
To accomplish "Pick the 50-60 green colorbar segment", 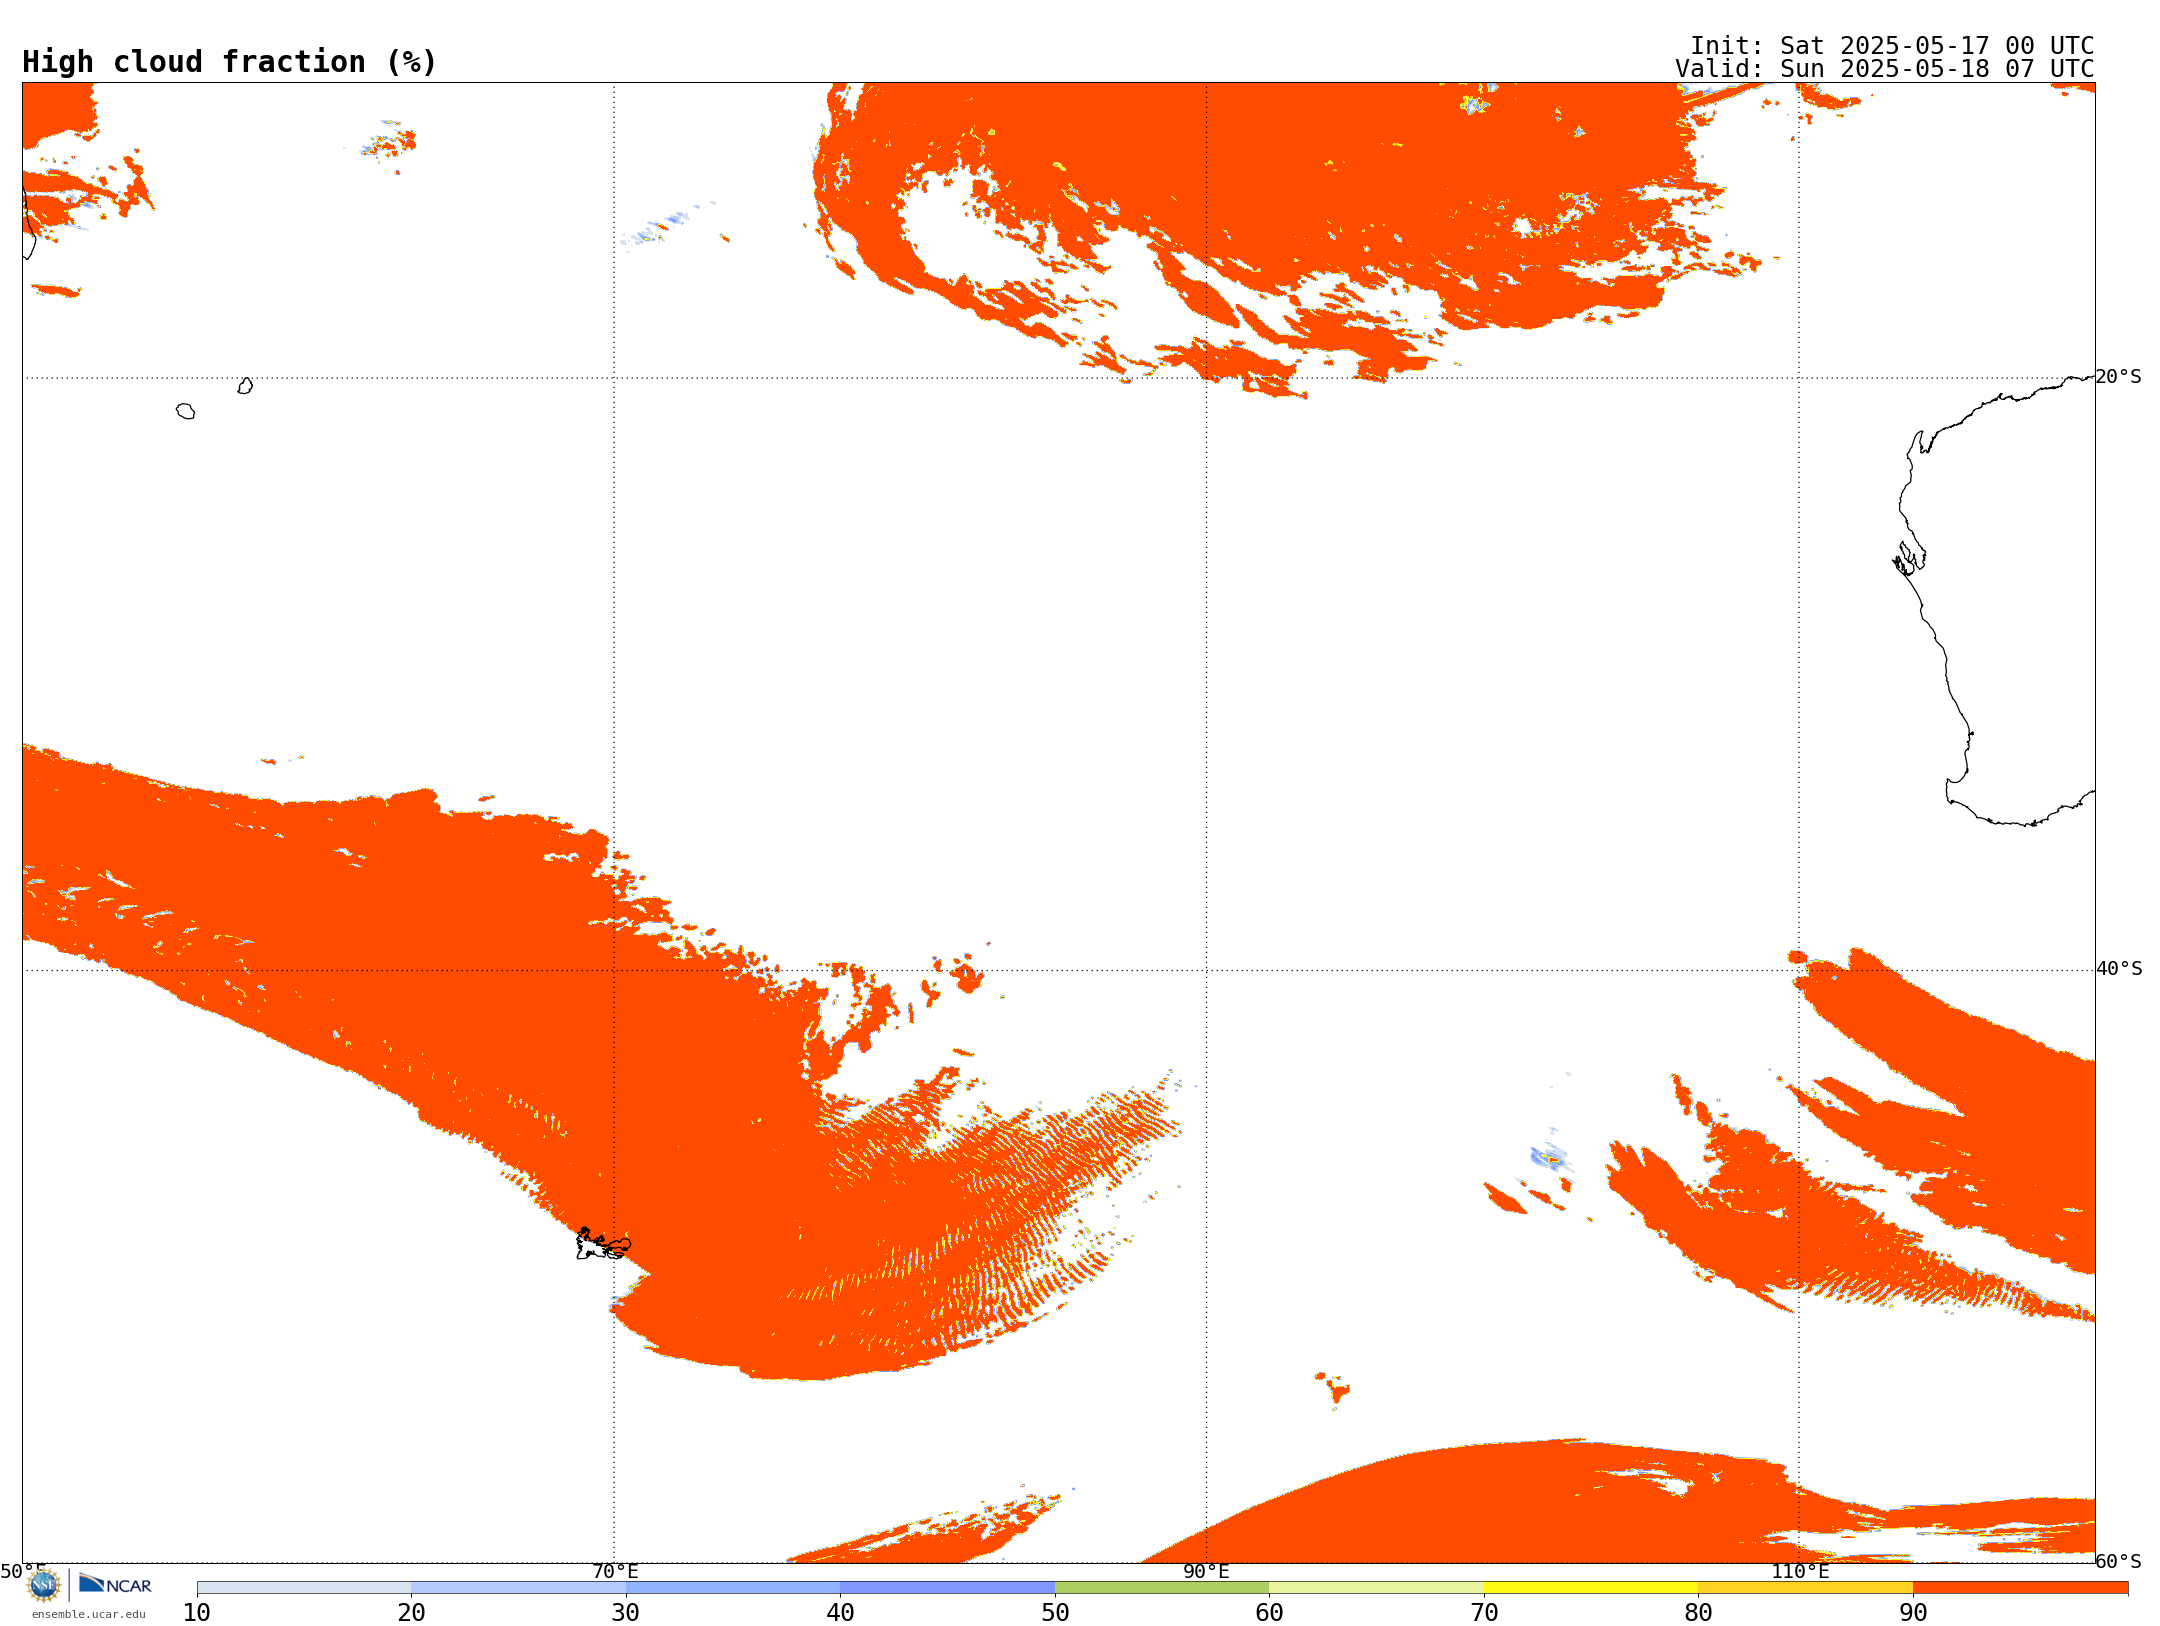I will [1162, 1588].
